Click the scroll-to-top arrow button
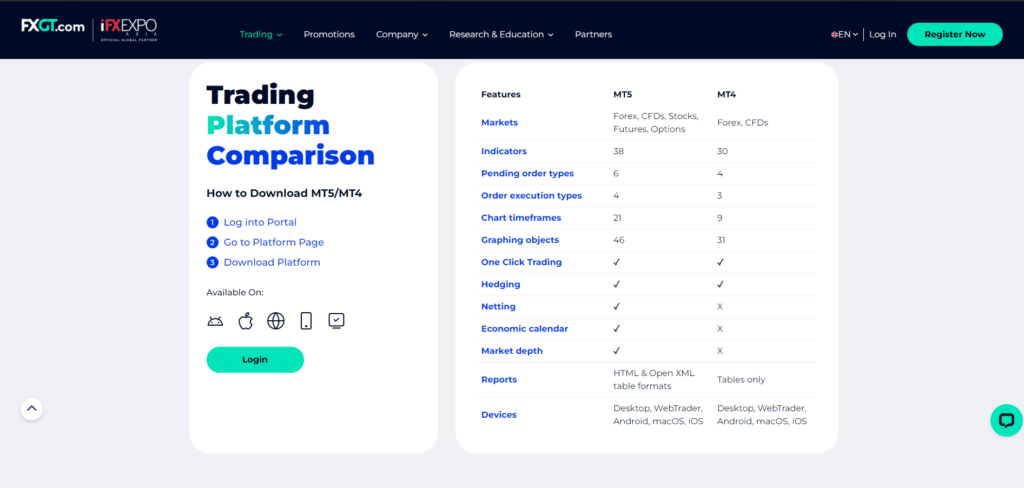The image size is (1024, 488). click(x=32, y=410)
